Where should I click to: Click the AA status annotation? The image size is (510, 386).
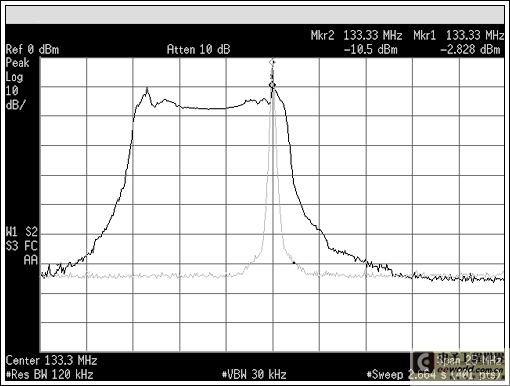tap(31, 260)
